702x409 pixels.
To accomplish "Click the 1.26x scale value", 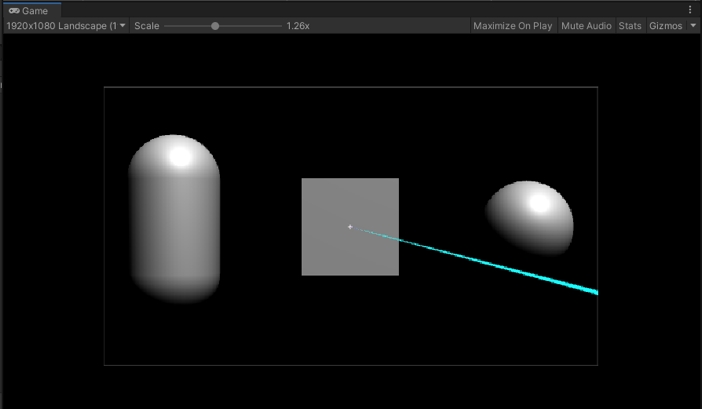I will [x=298, y=26].
